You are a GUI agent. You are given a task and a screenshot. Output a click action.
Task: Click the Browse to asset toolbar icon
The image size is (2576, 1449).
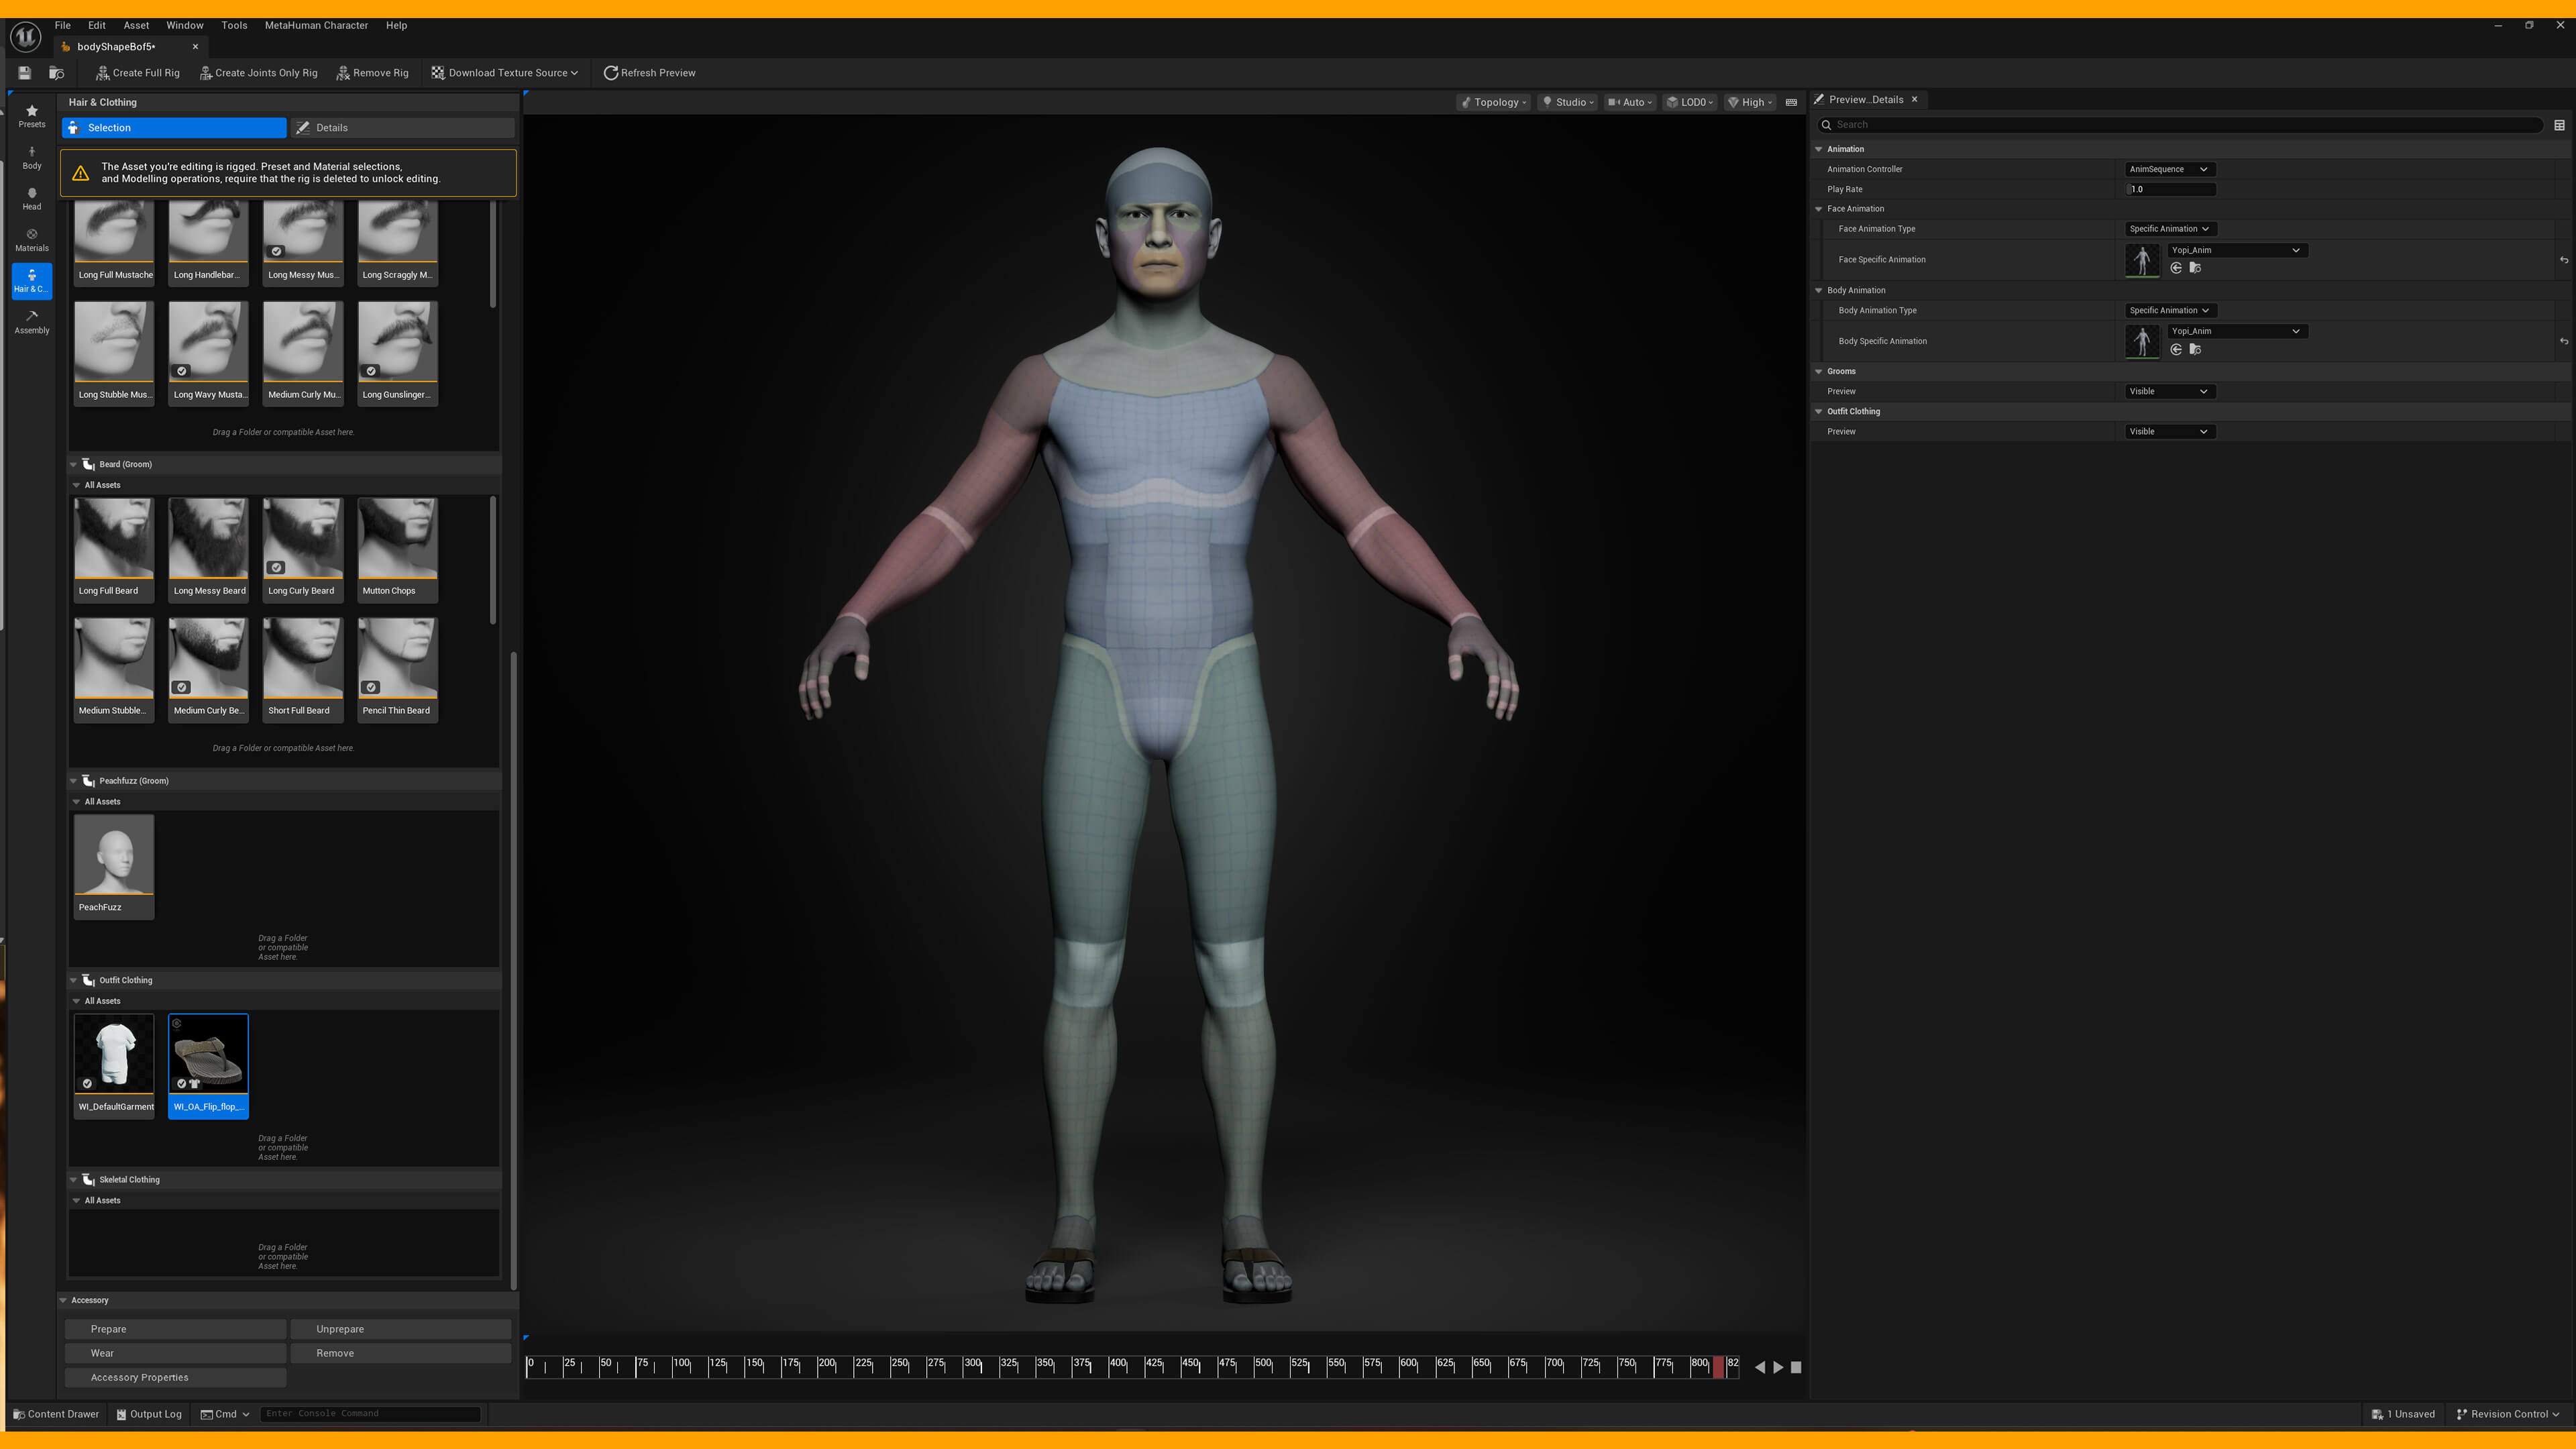click(x=57, y=73)
